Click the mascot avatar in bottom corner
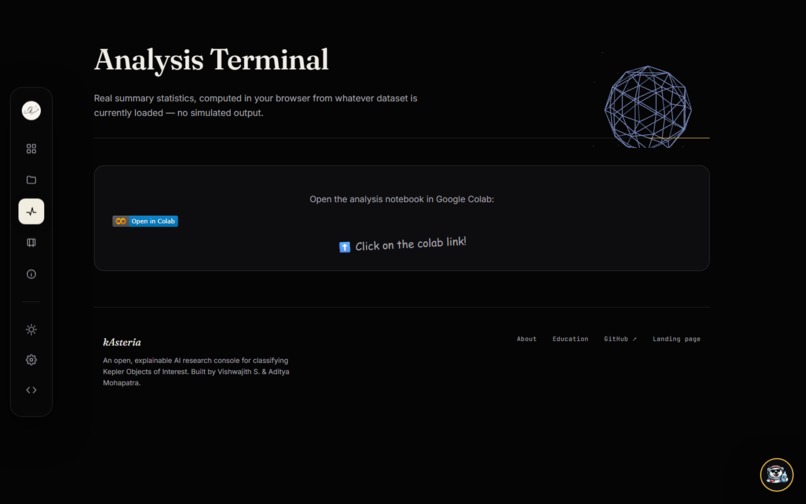Screen dimensions: 806x504 [777, 475]
